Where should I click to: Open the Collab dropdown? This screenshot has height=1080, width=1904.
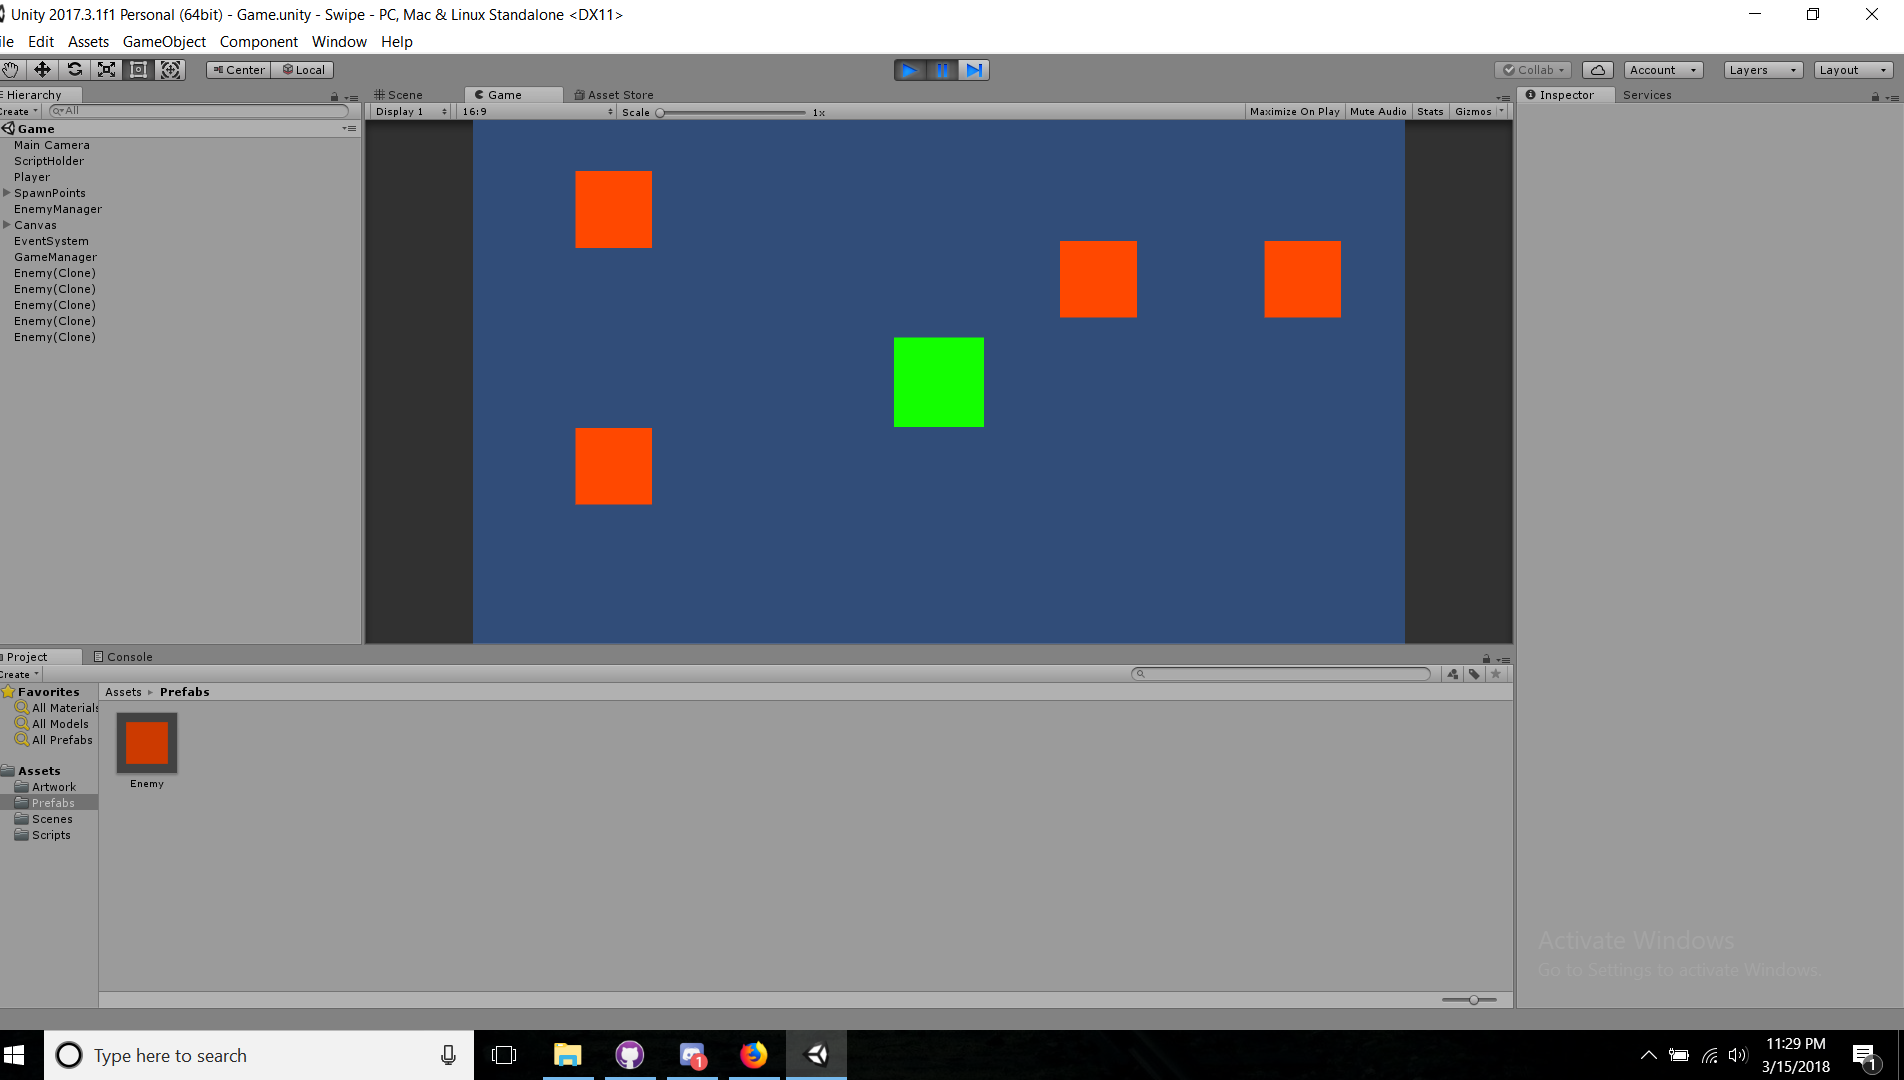tap(1534, 70)
